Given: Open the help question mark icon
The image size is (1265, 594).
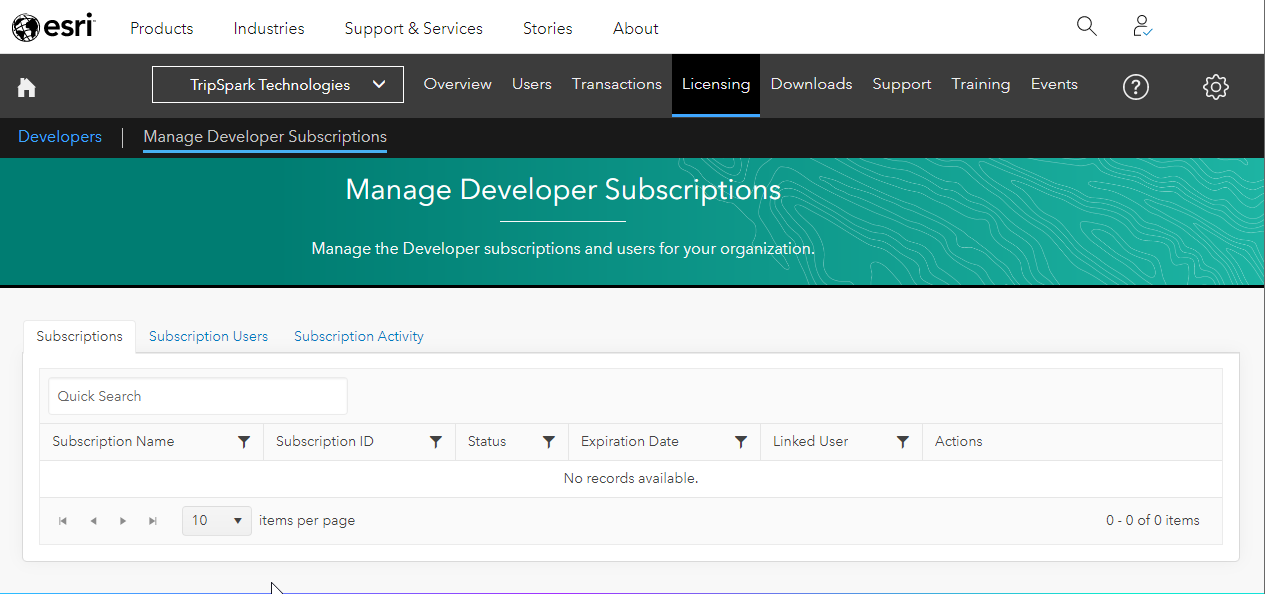Looking at the screenshot, I should 1136,87.
